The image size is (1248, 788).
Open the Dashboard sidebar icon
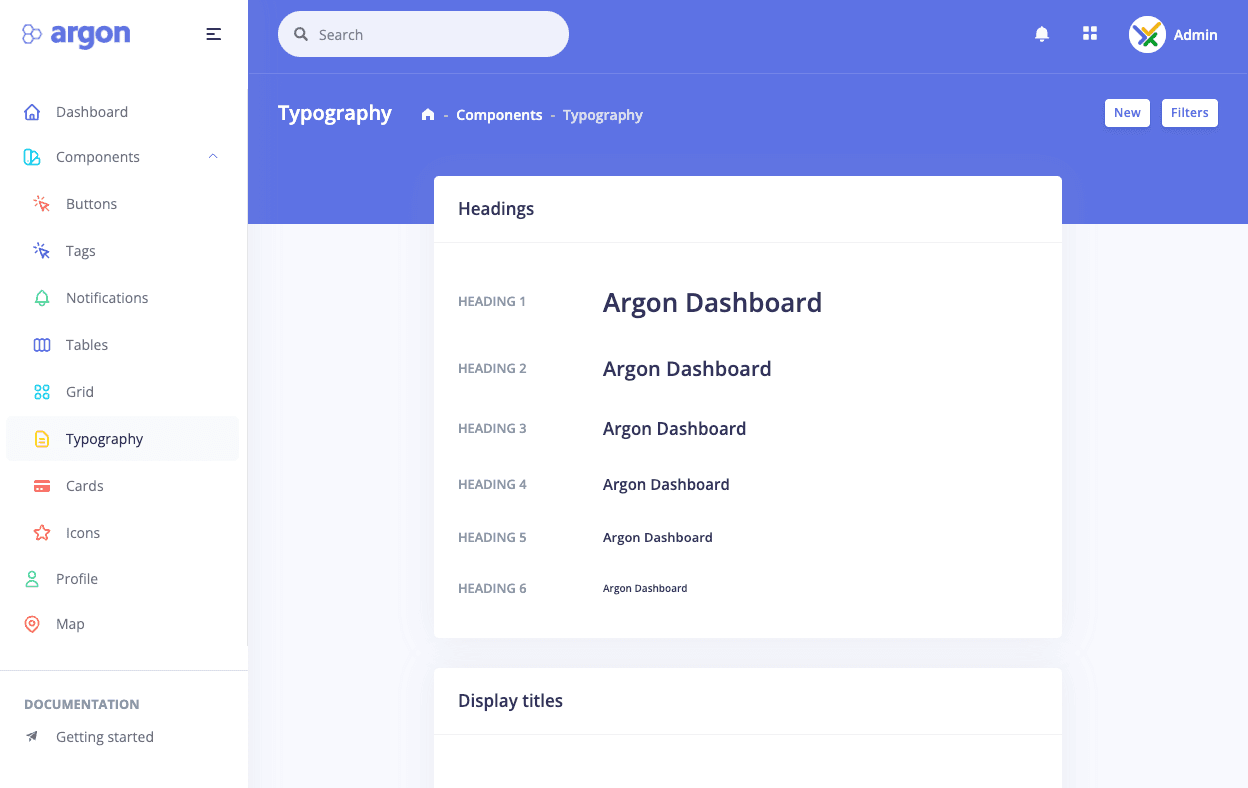[x=34, y=111]
